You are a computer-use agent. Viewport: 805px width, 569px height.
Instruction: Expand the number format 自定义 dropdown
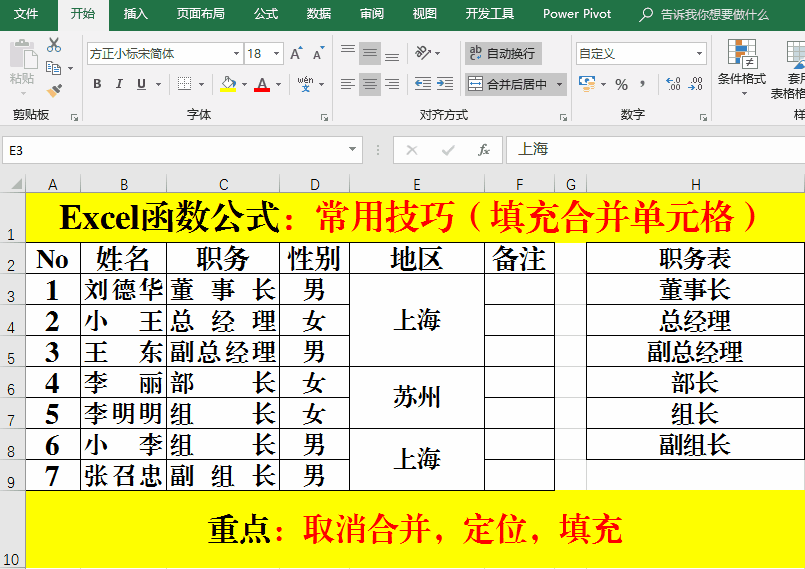(698, 54)
